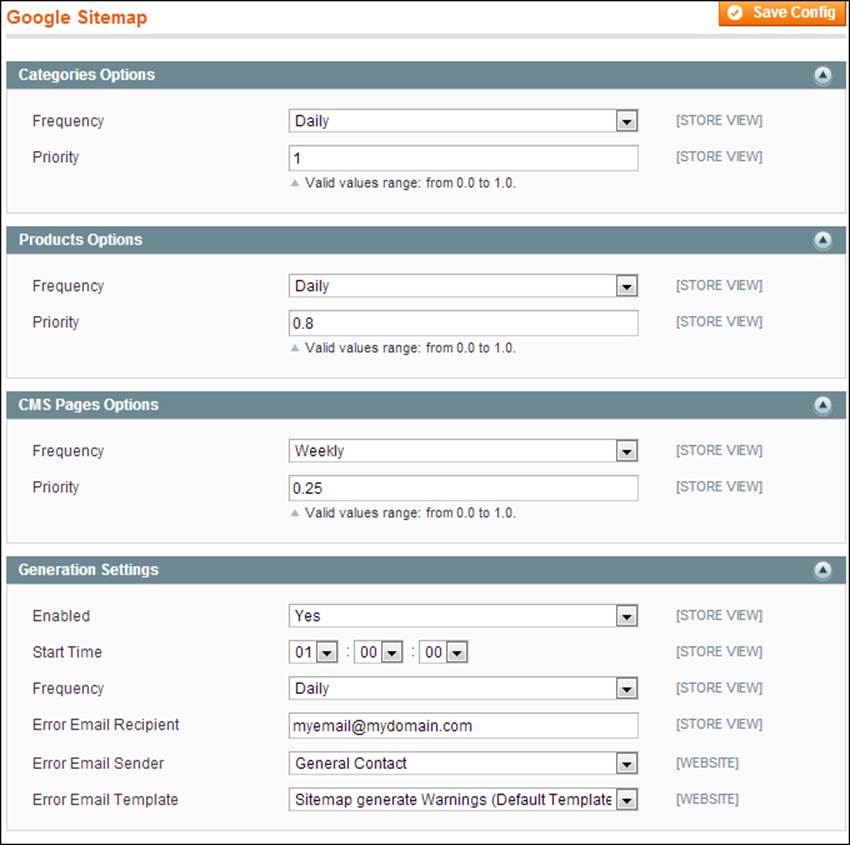
Task: Open the CMS Pages Frequency dropdown
Action: tap(463, 450)
